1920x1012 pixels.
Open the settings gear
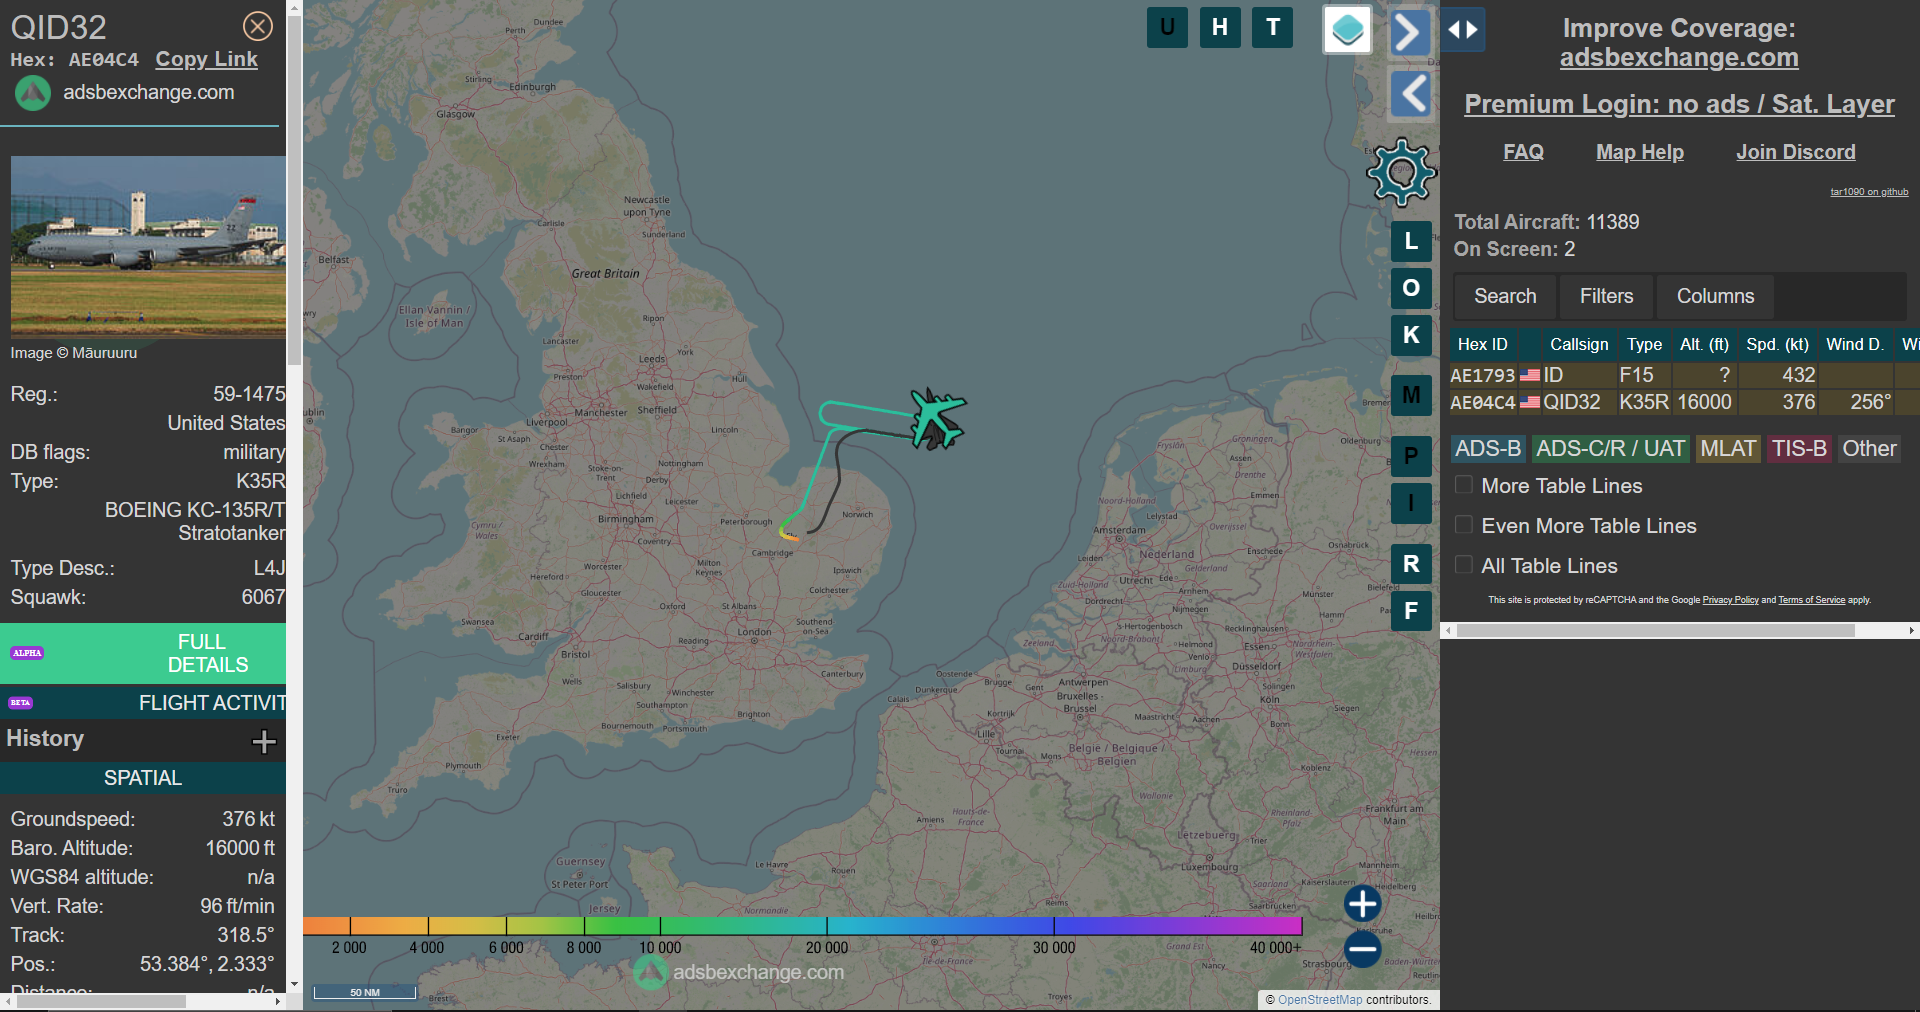coord(1402,172)
